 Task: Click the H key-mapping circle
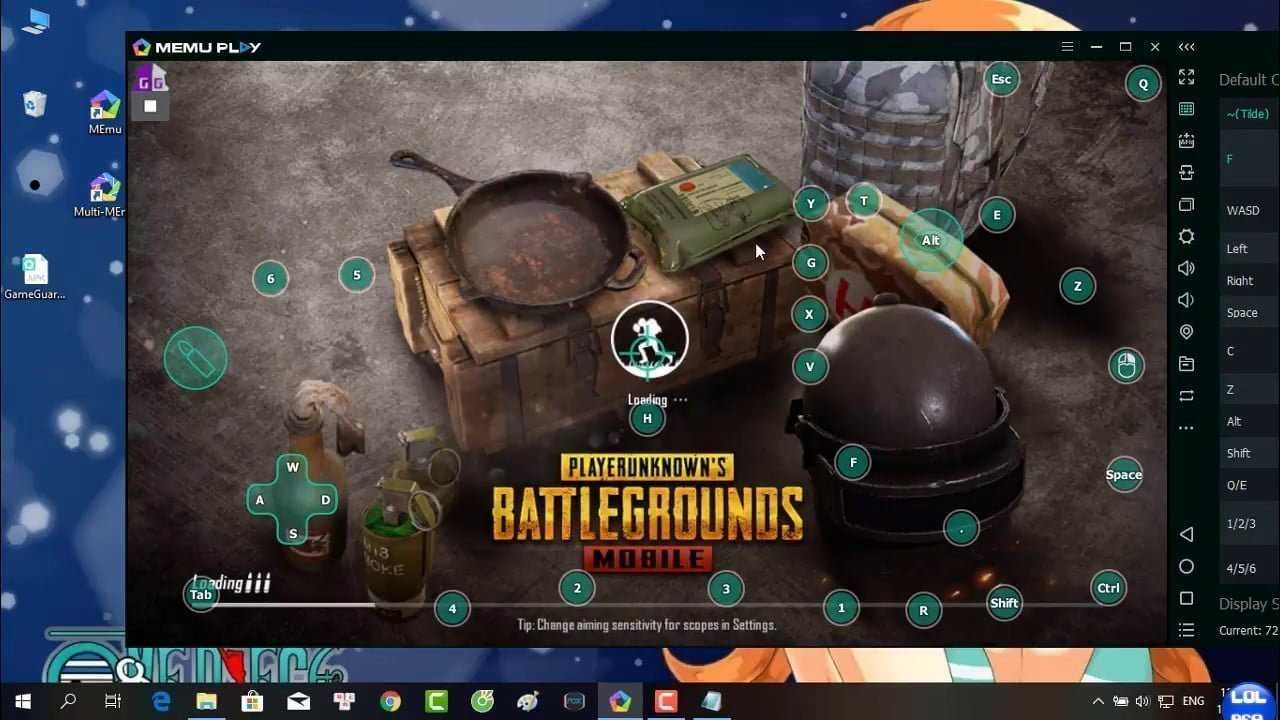point(647,419)
